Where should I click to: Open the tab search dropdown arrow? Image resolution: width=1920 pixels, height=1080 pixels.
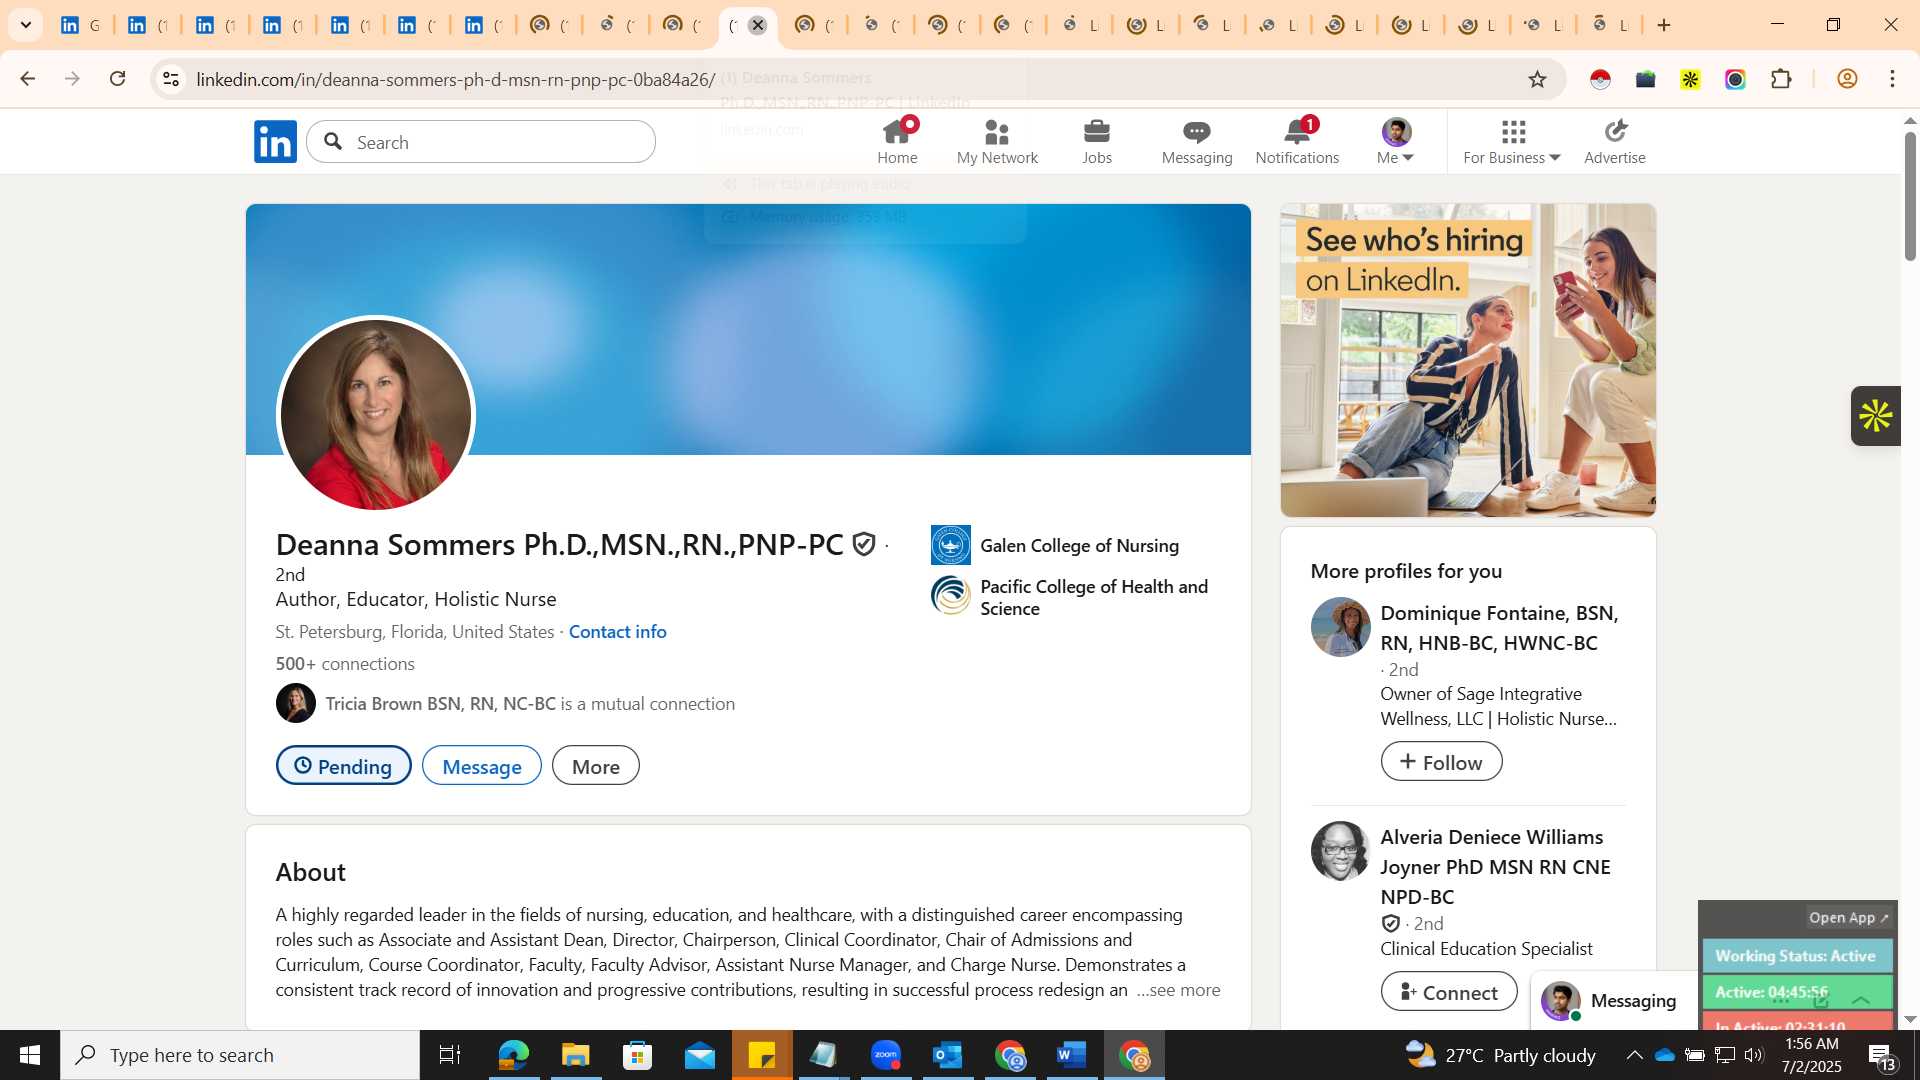coord(25,25)
